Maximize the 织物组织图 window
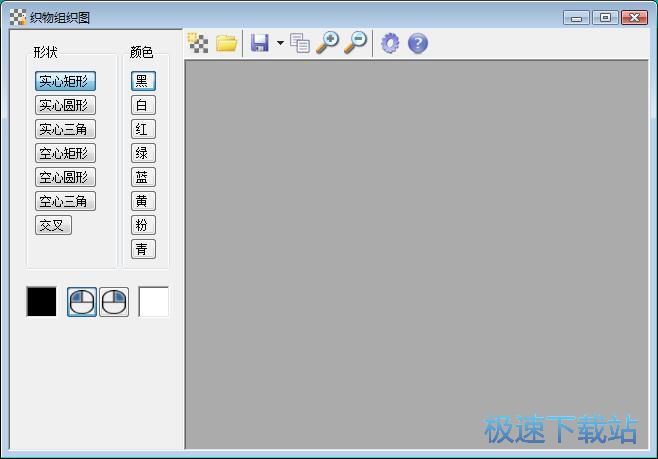The height and width of the screenshot is (459, 658). [x=605, y=18]
